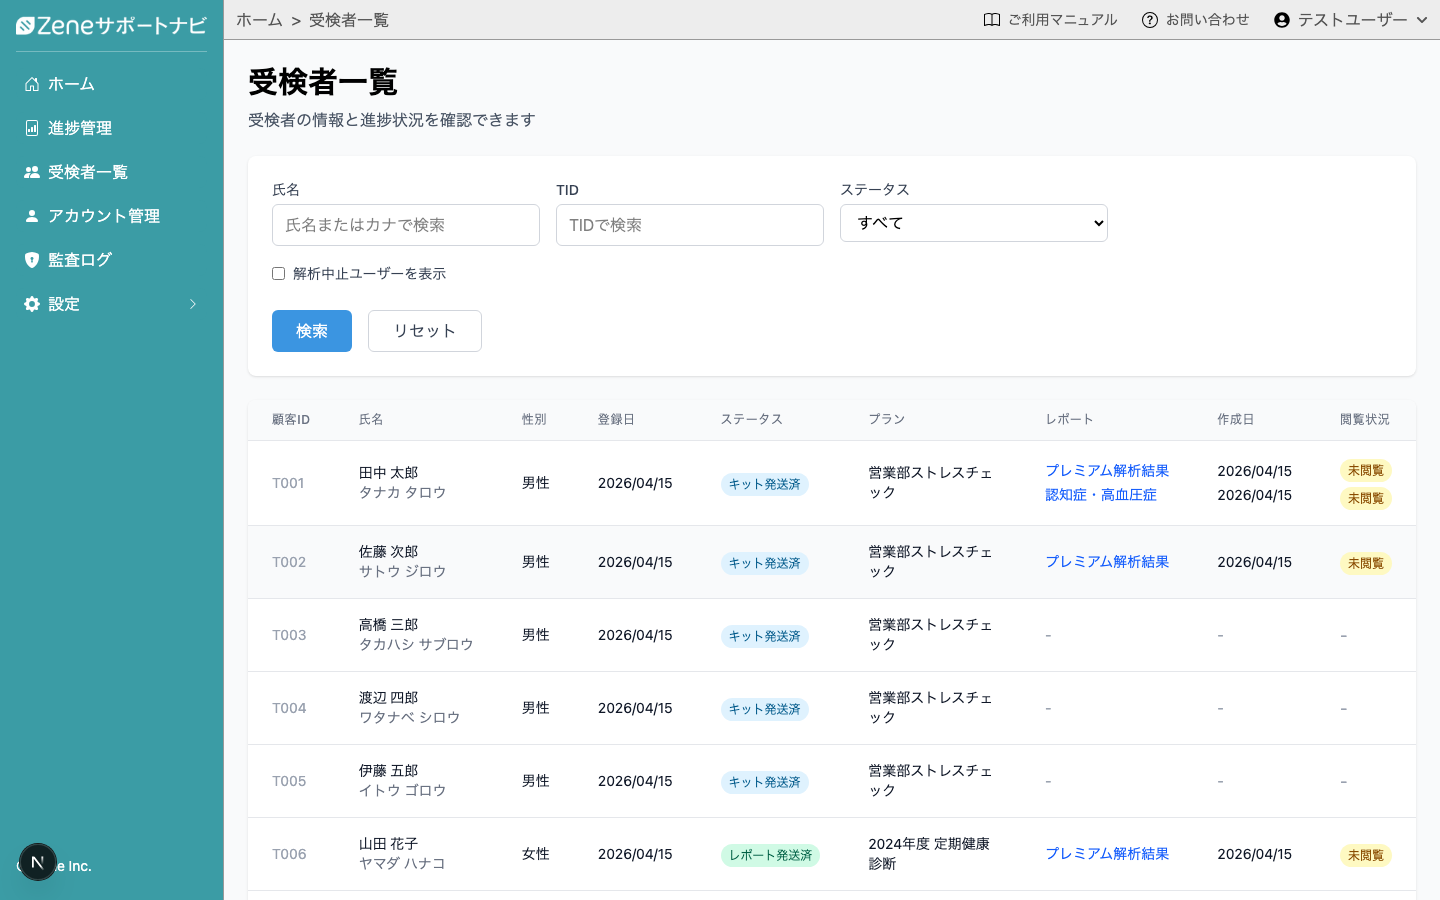Click the 監査ログ shield icon
Screen dimensions: 1440x900
pos(32,260)
